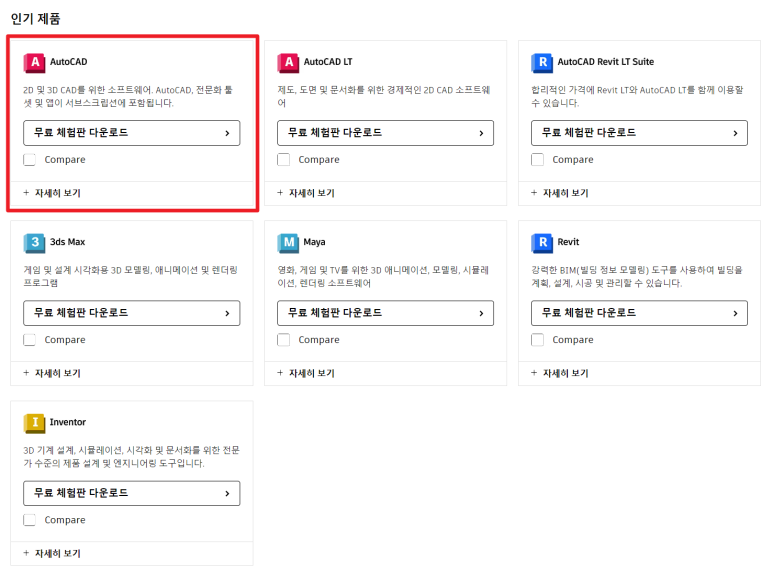Open the AutoCAD LT product title

click(x=328, y=62)
